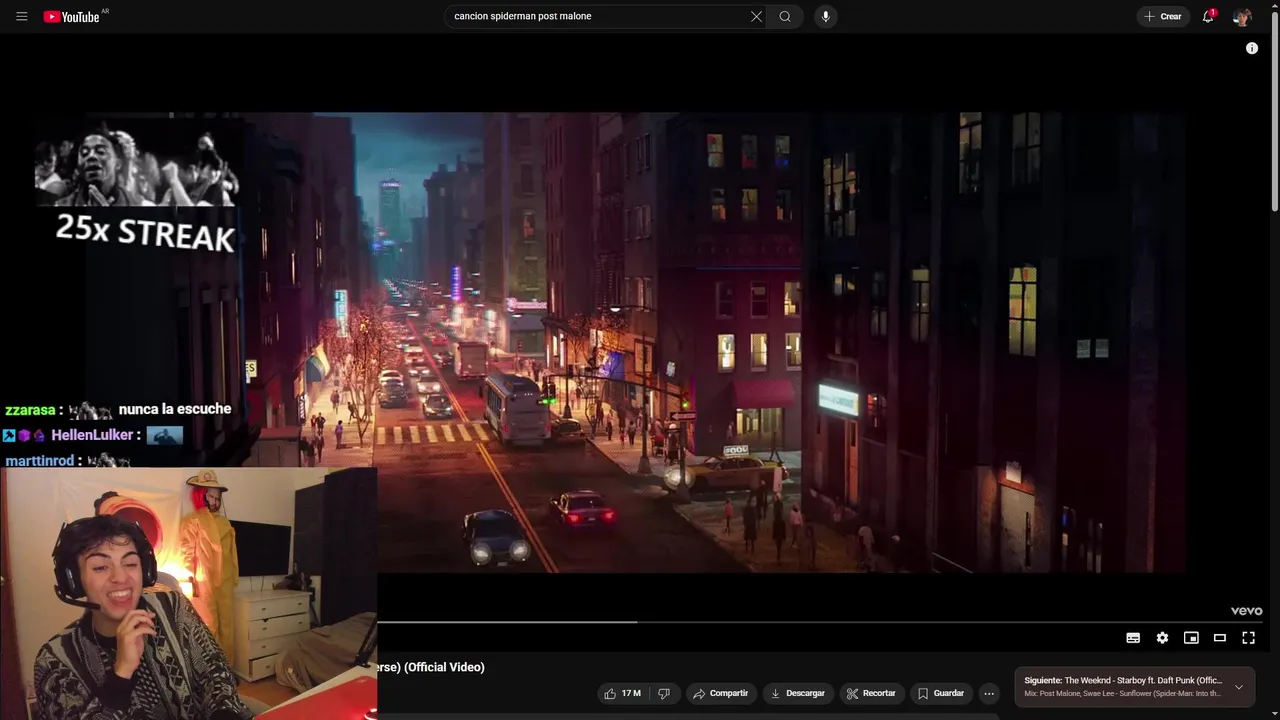Open the account avatar menu

pos(1242,16)
